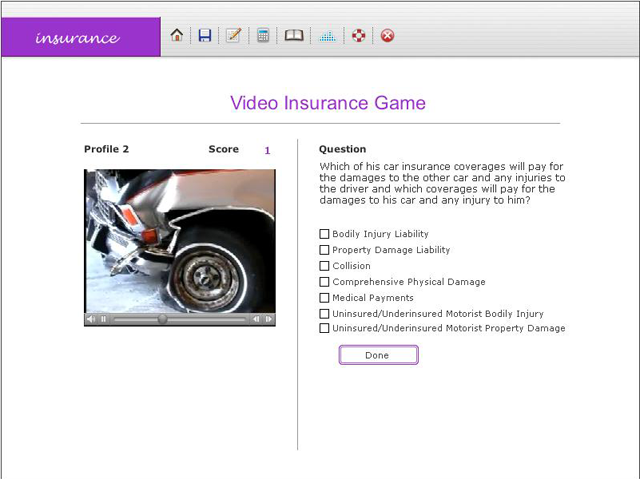Go to home via house icon
This screenshot has width=640, height=479.
point(177,35)
